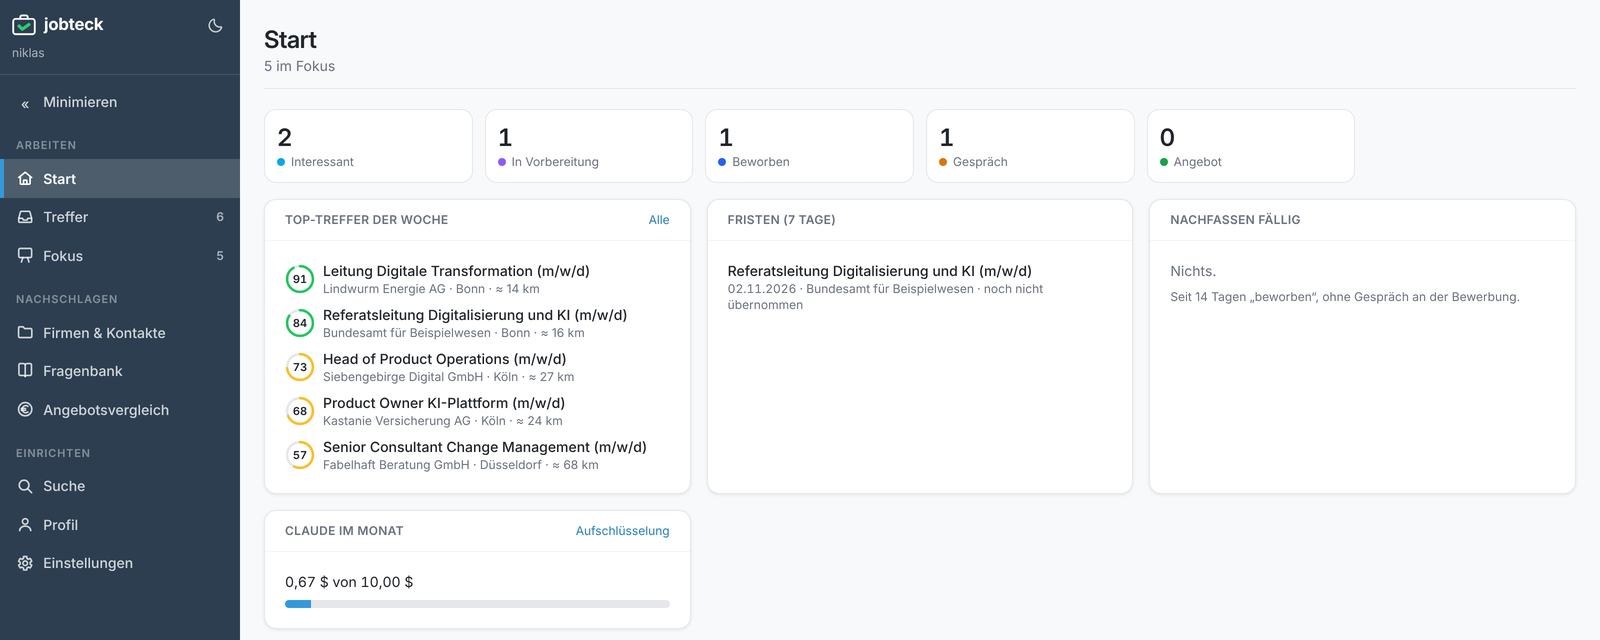Click the score 73 ring badge
Image resolution: width=1600 pixels, height=640 pixels.
(x=300, y=367)
